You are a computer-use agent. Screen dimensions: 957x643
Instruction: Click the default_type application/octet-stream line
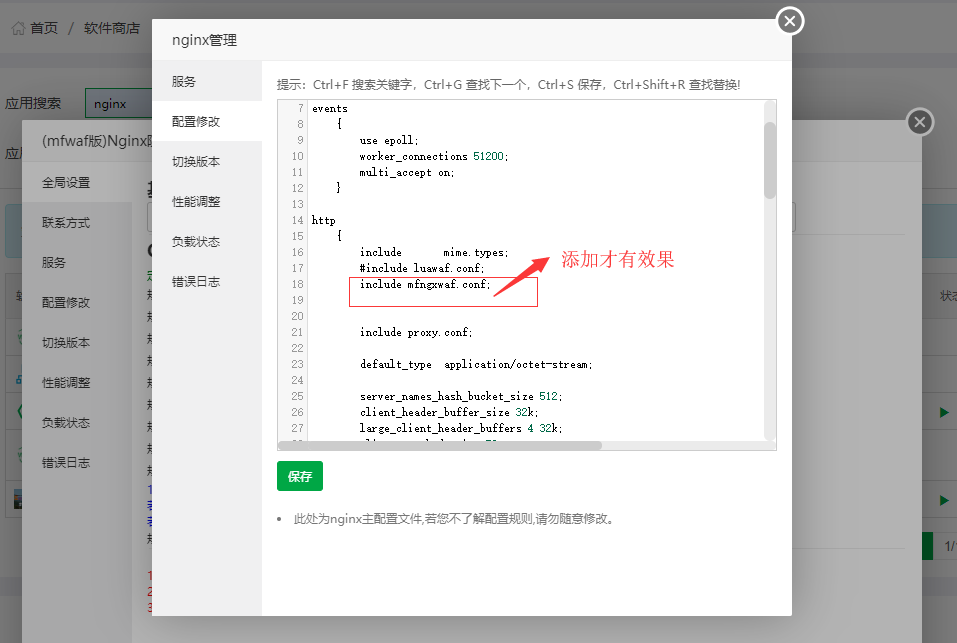pyautogui.click(x=476, y=364)
